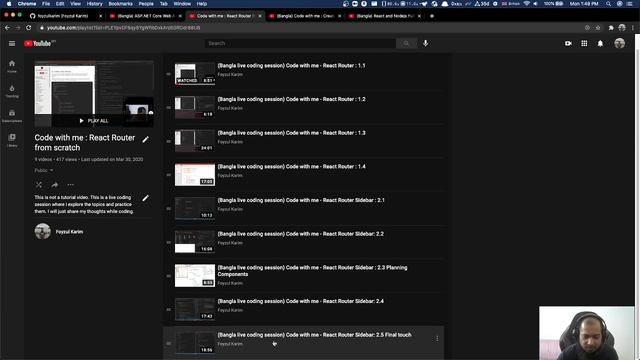This screenshot has height=360, width=640.
Task: Open the Apple menu
Action: pyautogui.click(x=9, y=4)
